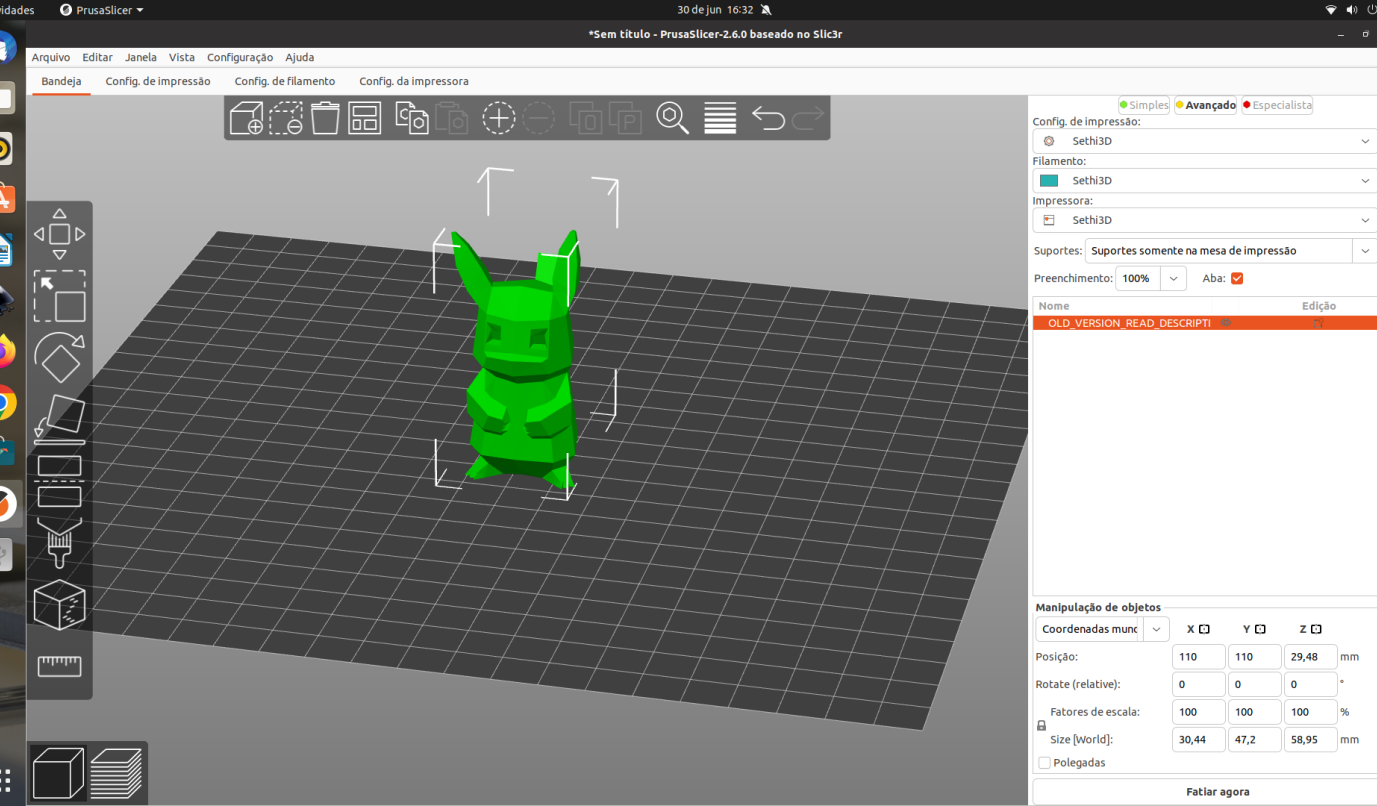This screenshot has height=806, width=1377.
Task: Click the Z axis reset icon
Action: [1316, 629]
